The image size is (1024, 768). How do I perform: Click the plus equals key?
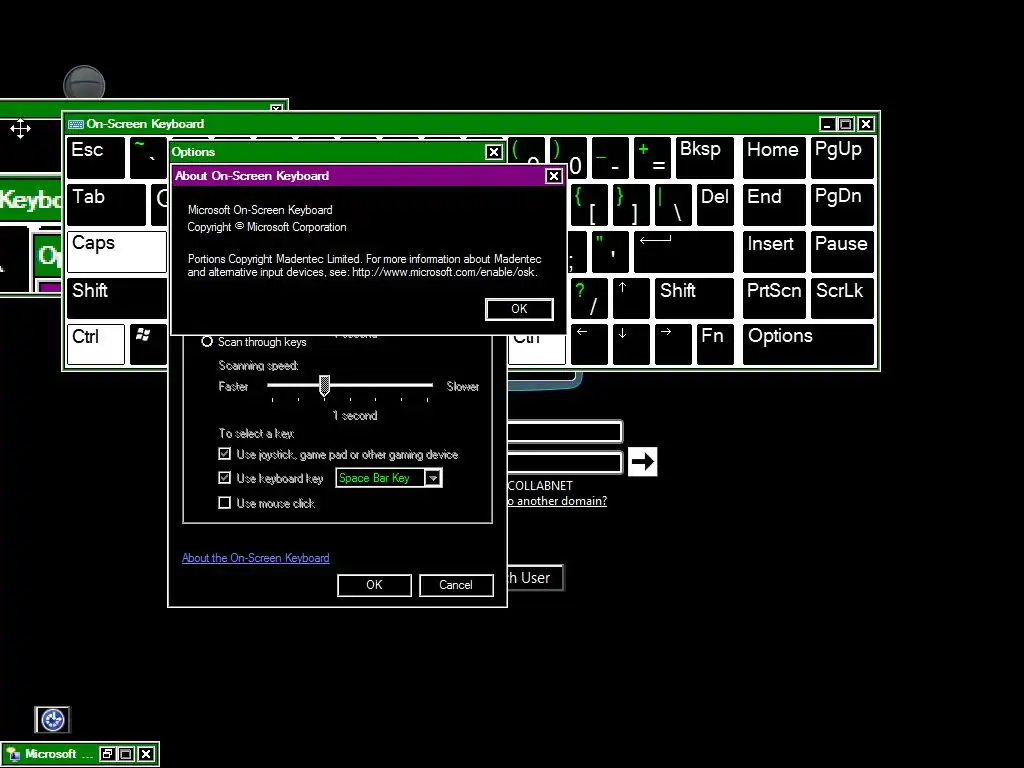click(652, 157)
